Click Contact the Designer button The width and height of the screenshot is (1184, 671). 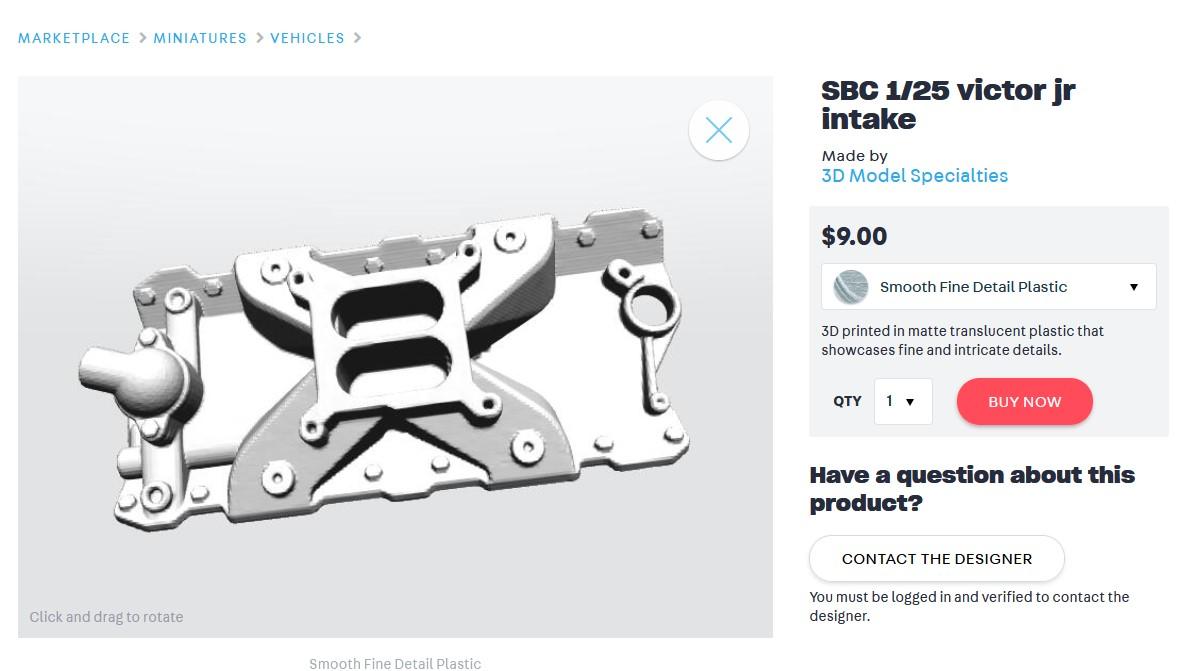click(x=936, y=559)
